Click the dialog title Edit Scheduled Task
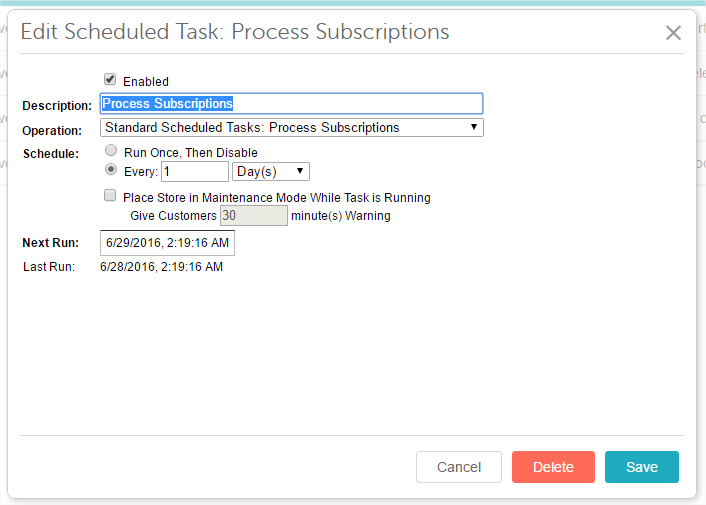The image size is (706, 505). click(235, 32)
